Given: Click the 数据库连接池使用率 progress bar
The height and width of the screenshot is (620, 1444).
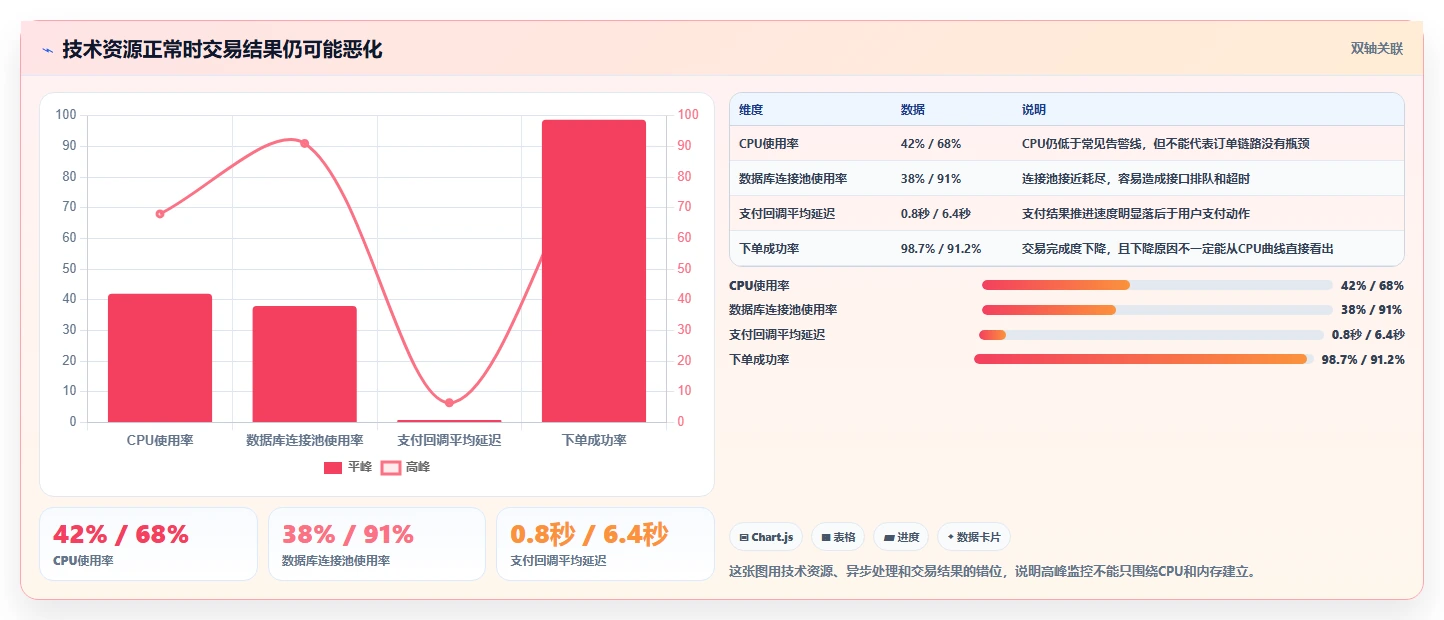Looking at the screenshot, I should point(1157,310).
